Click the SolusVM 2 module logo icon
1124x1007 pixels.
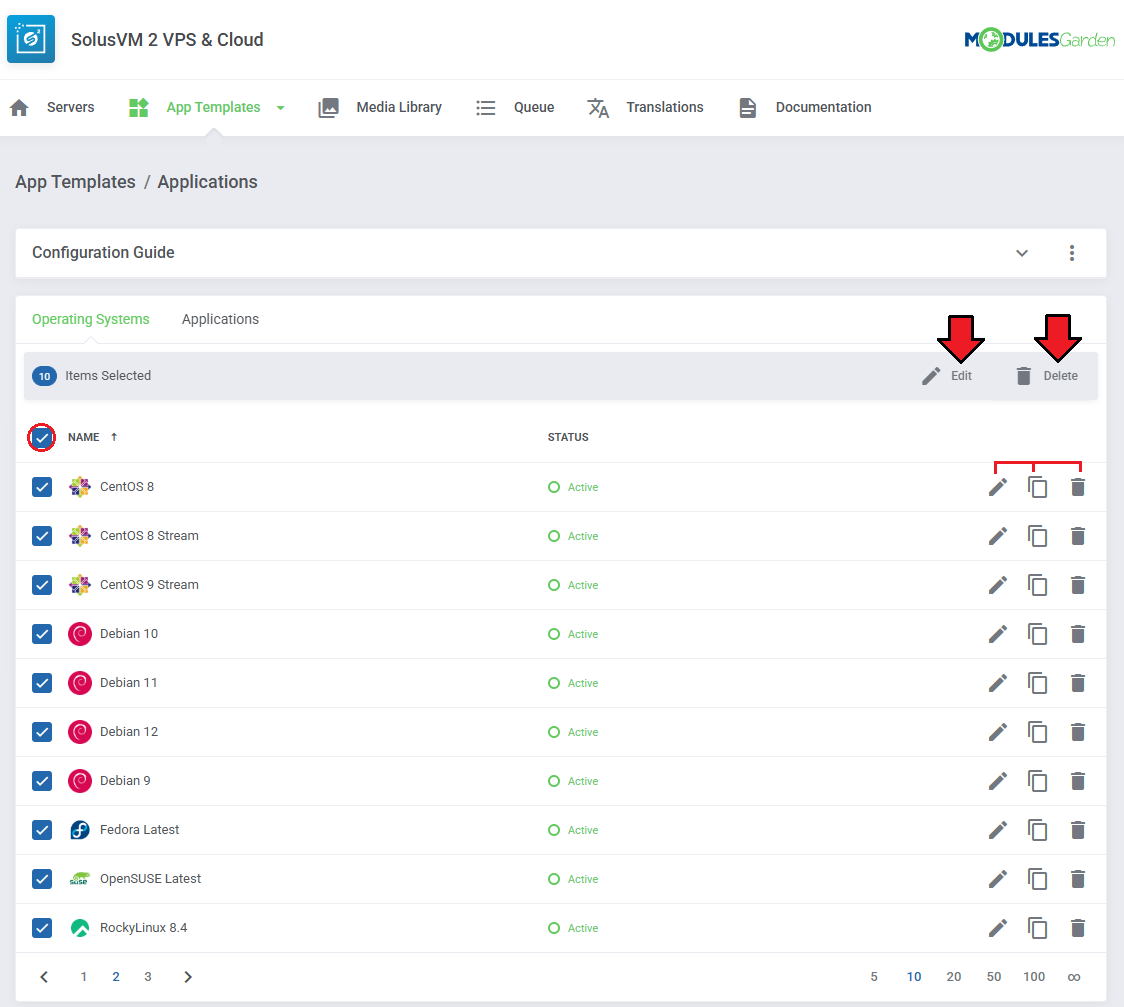31,39
